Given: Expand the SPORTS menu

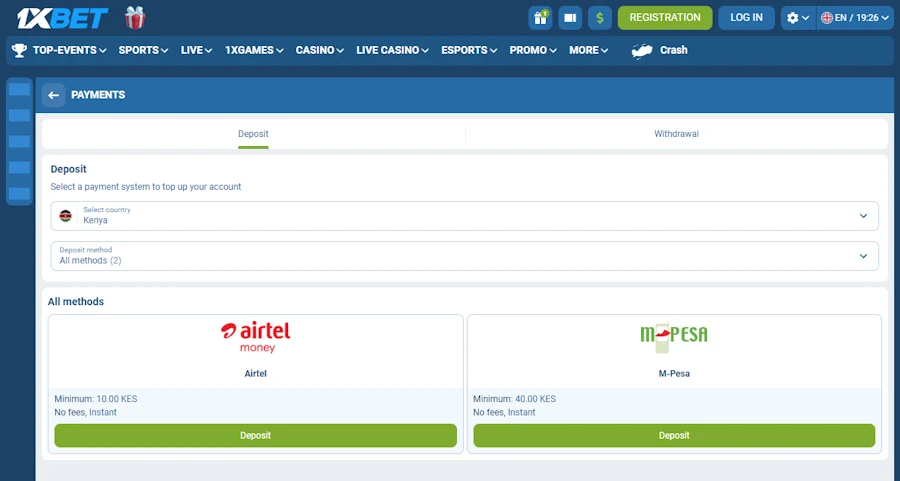Looking at the screenshot, I should (x=143, y=51).
